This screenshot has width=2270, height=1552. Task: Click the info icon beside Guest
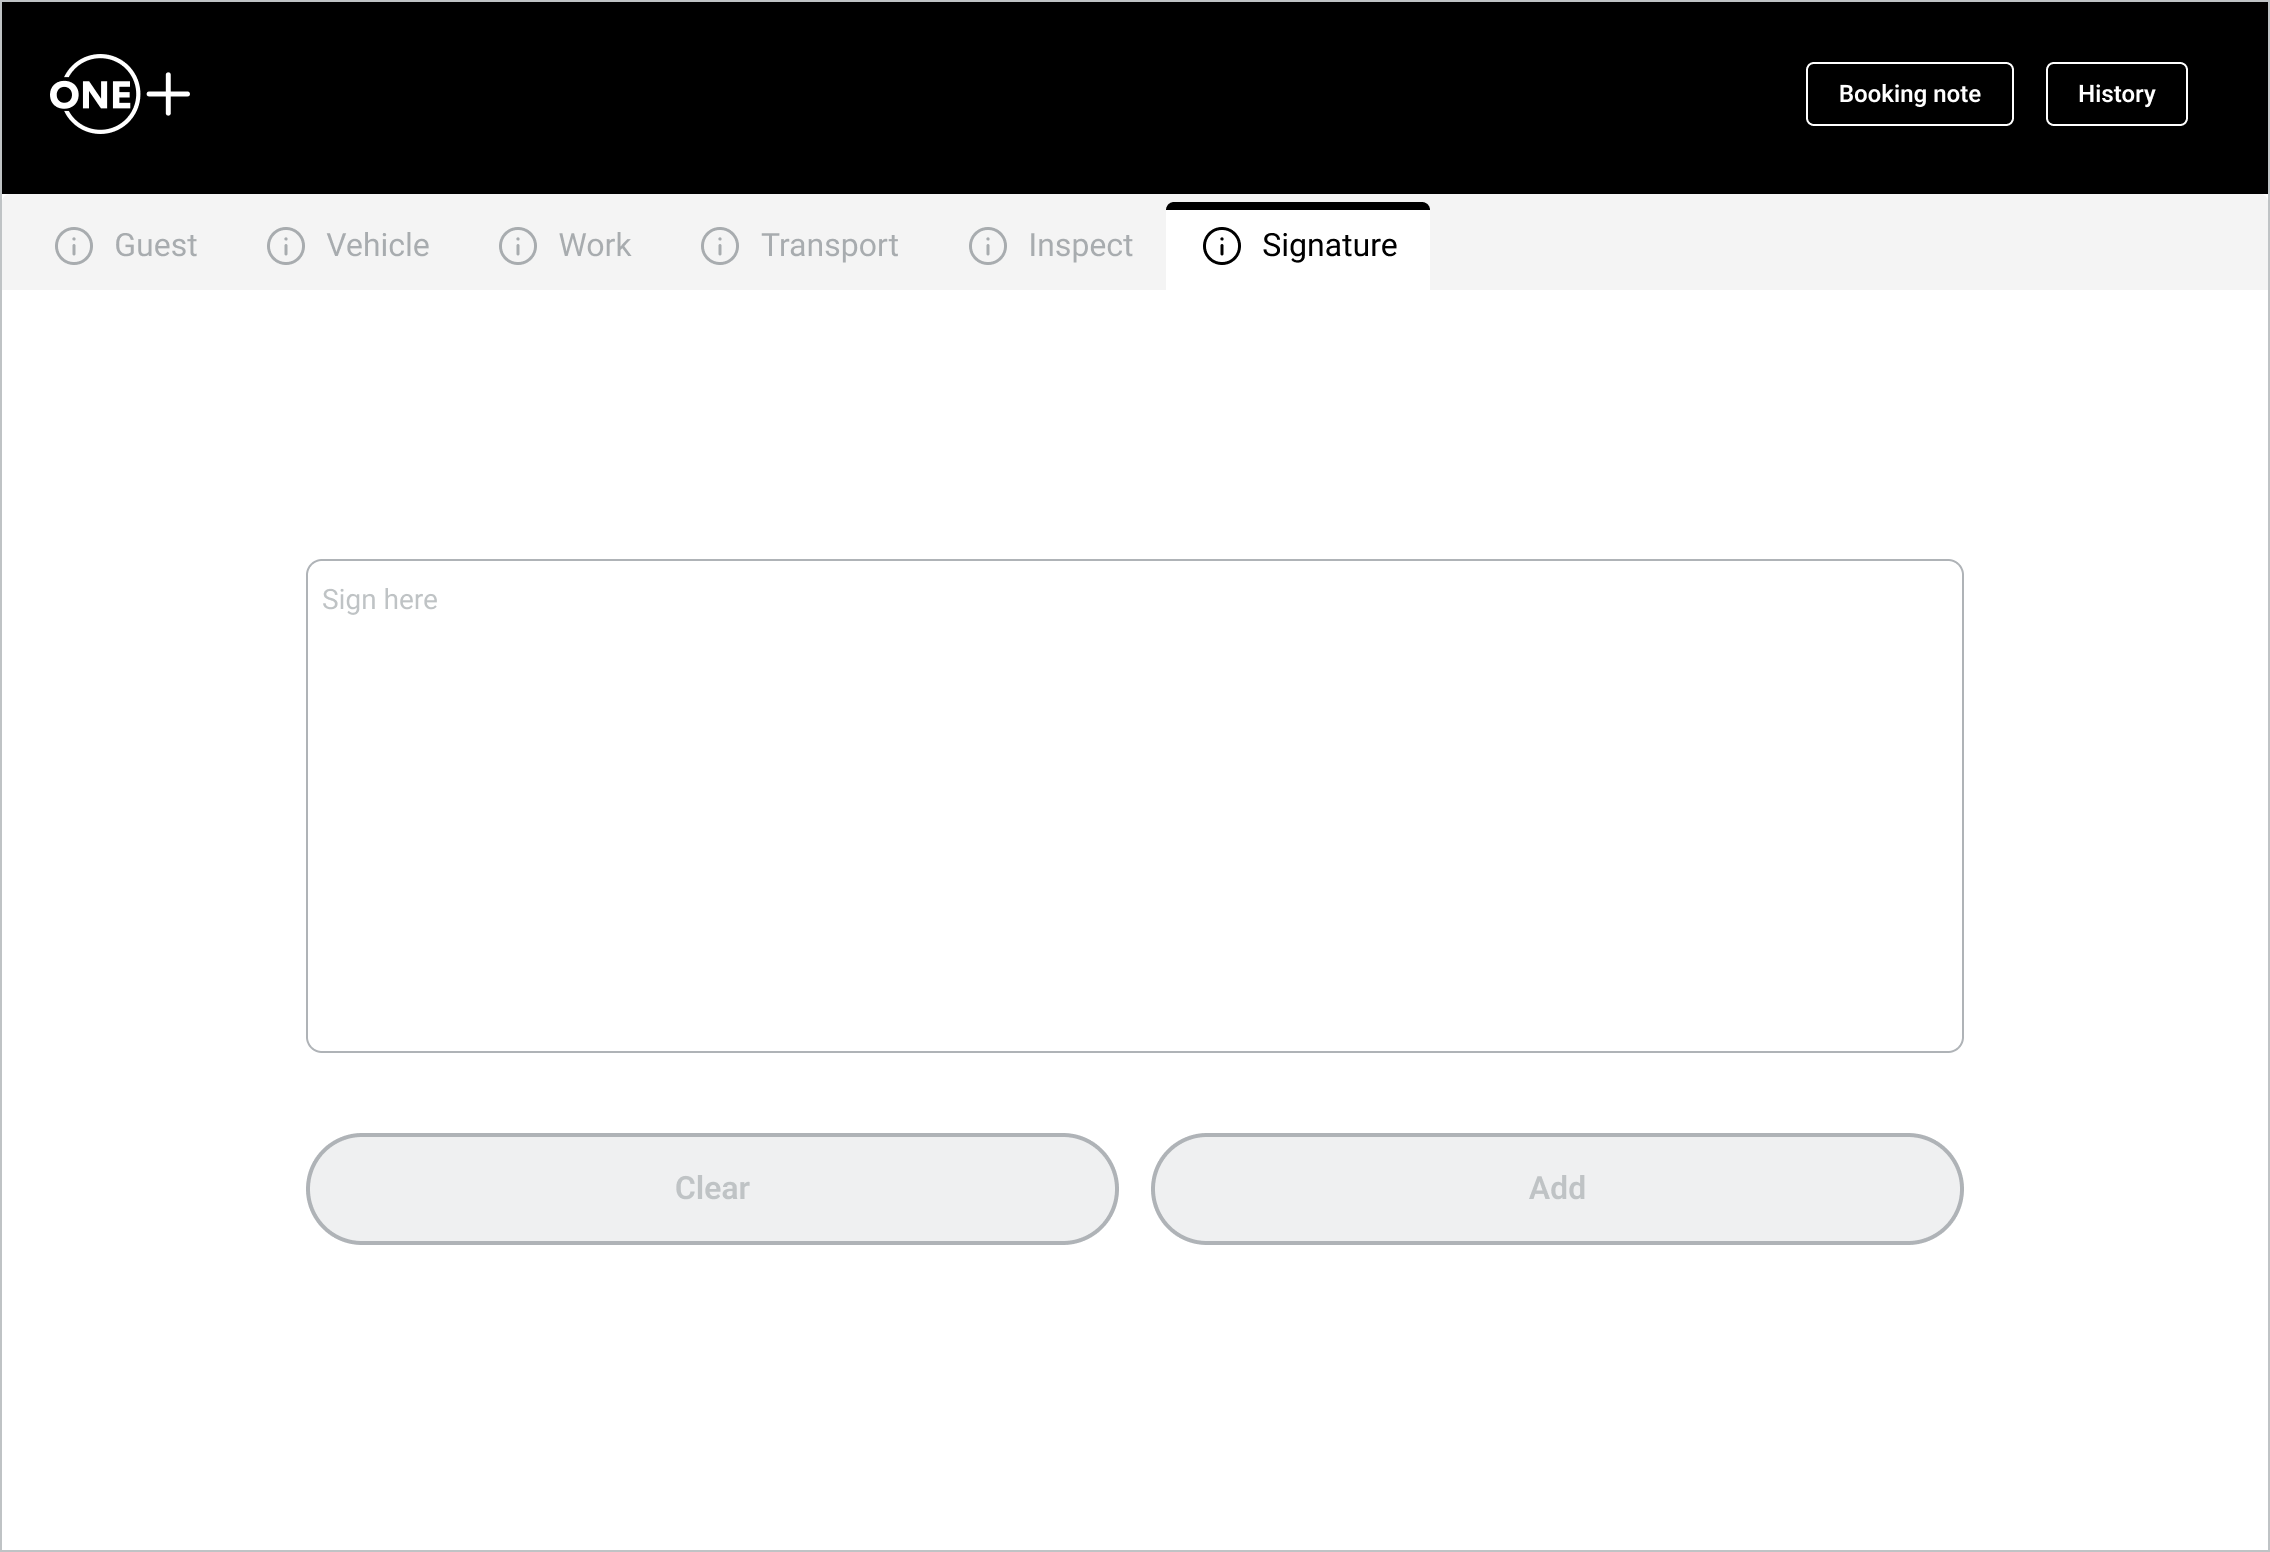point(74,246)
